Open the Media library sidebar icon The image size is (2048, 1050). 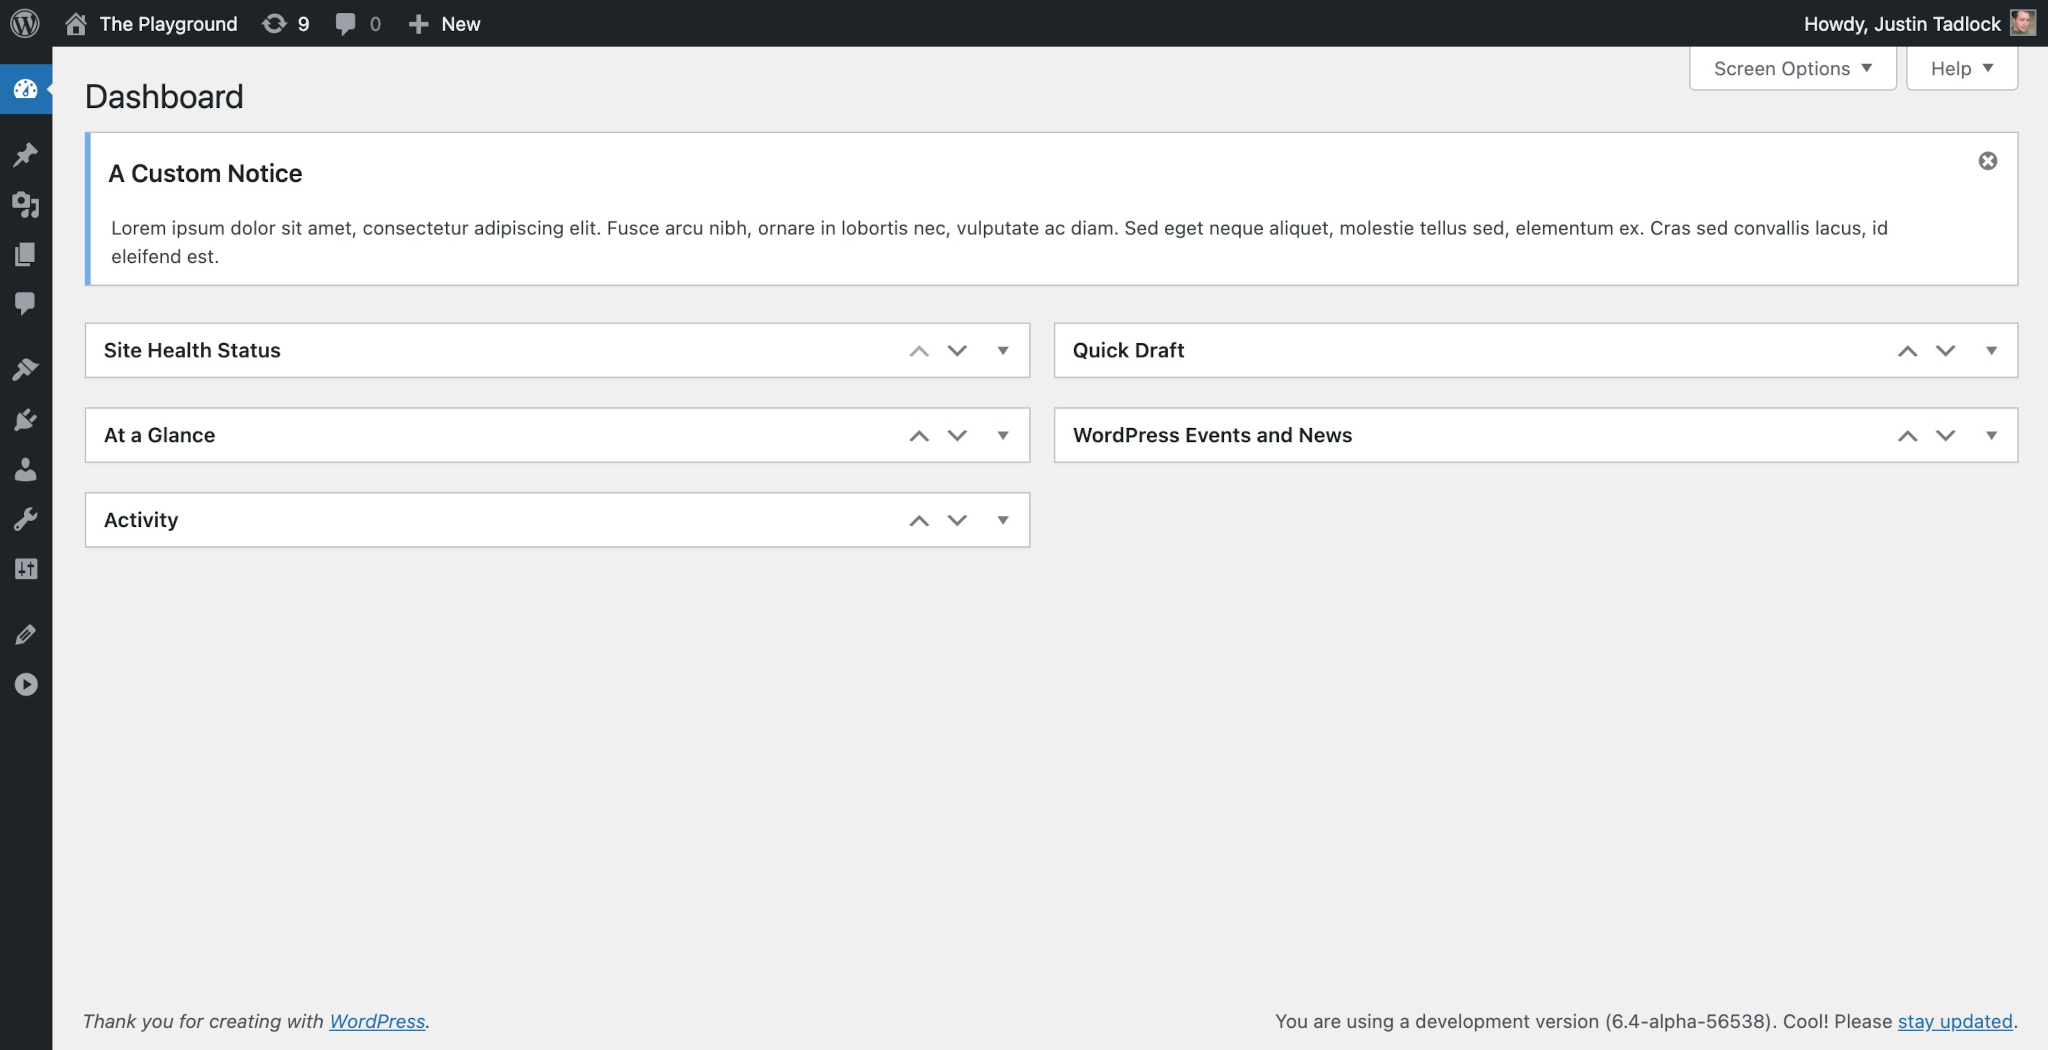[25, 204]
